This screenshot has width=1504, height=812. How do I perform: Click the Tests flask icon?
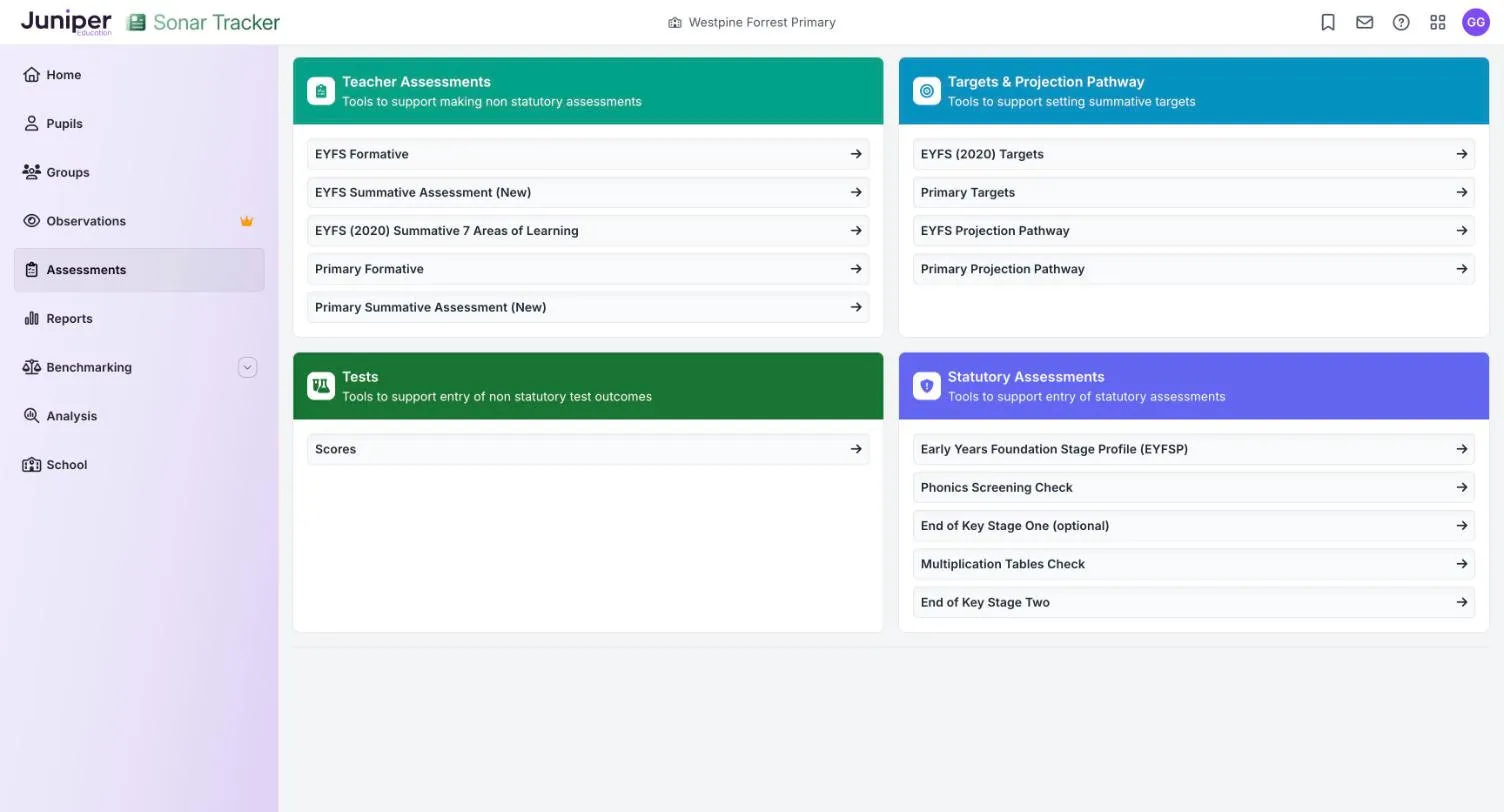[x=321, y=386]
